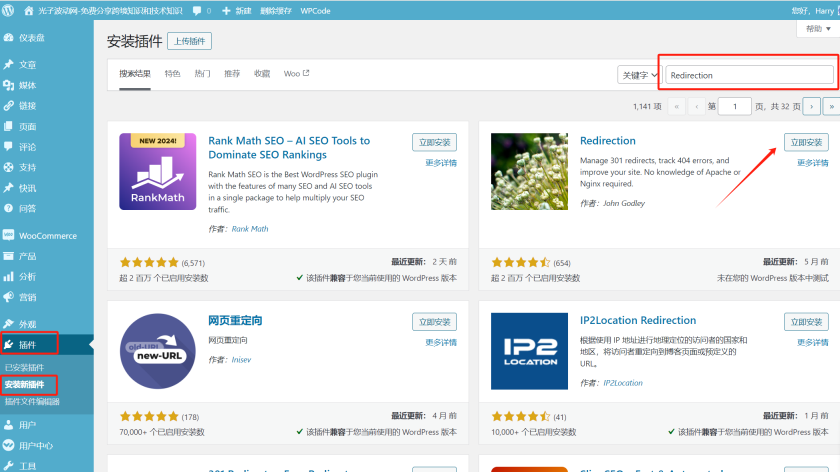Open 安装新插件 submenu item

click(25, 385)
